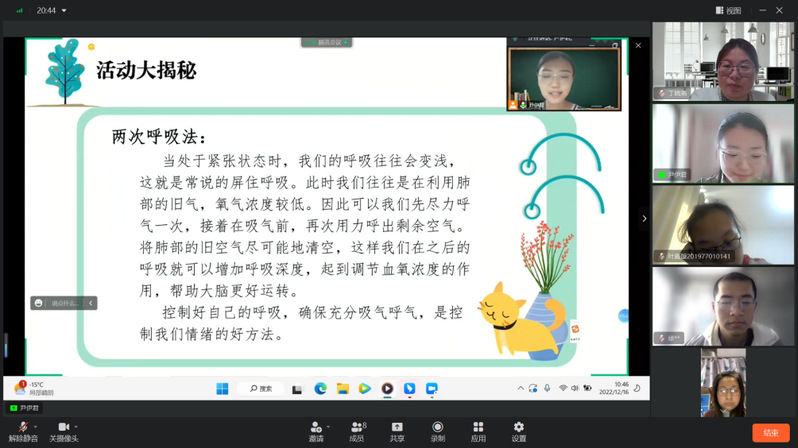Start recording with the 录制 button
The width and height of the screenshot is (798, 448).
[x=437, y=428]
